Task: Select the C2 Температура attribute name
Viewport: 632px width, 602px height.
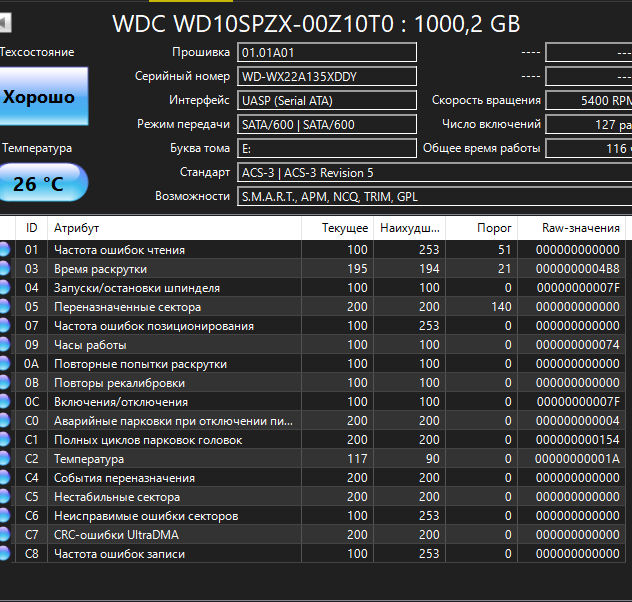Action: (x=89, y=459)
